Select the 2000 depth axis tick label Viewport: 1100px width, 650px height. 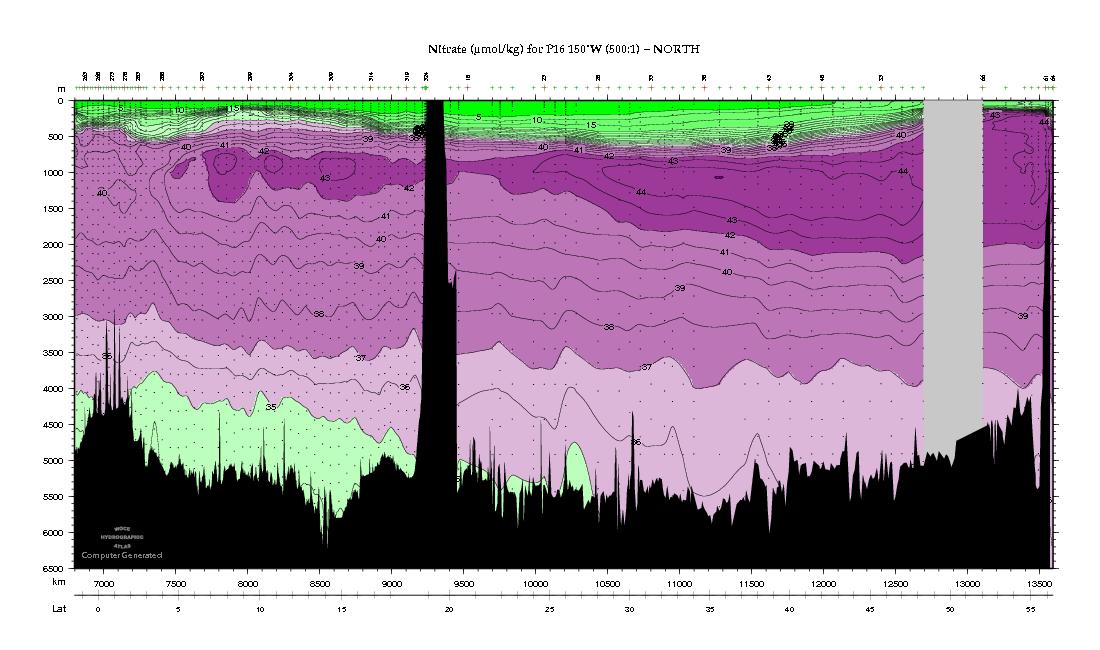[53, 245]
